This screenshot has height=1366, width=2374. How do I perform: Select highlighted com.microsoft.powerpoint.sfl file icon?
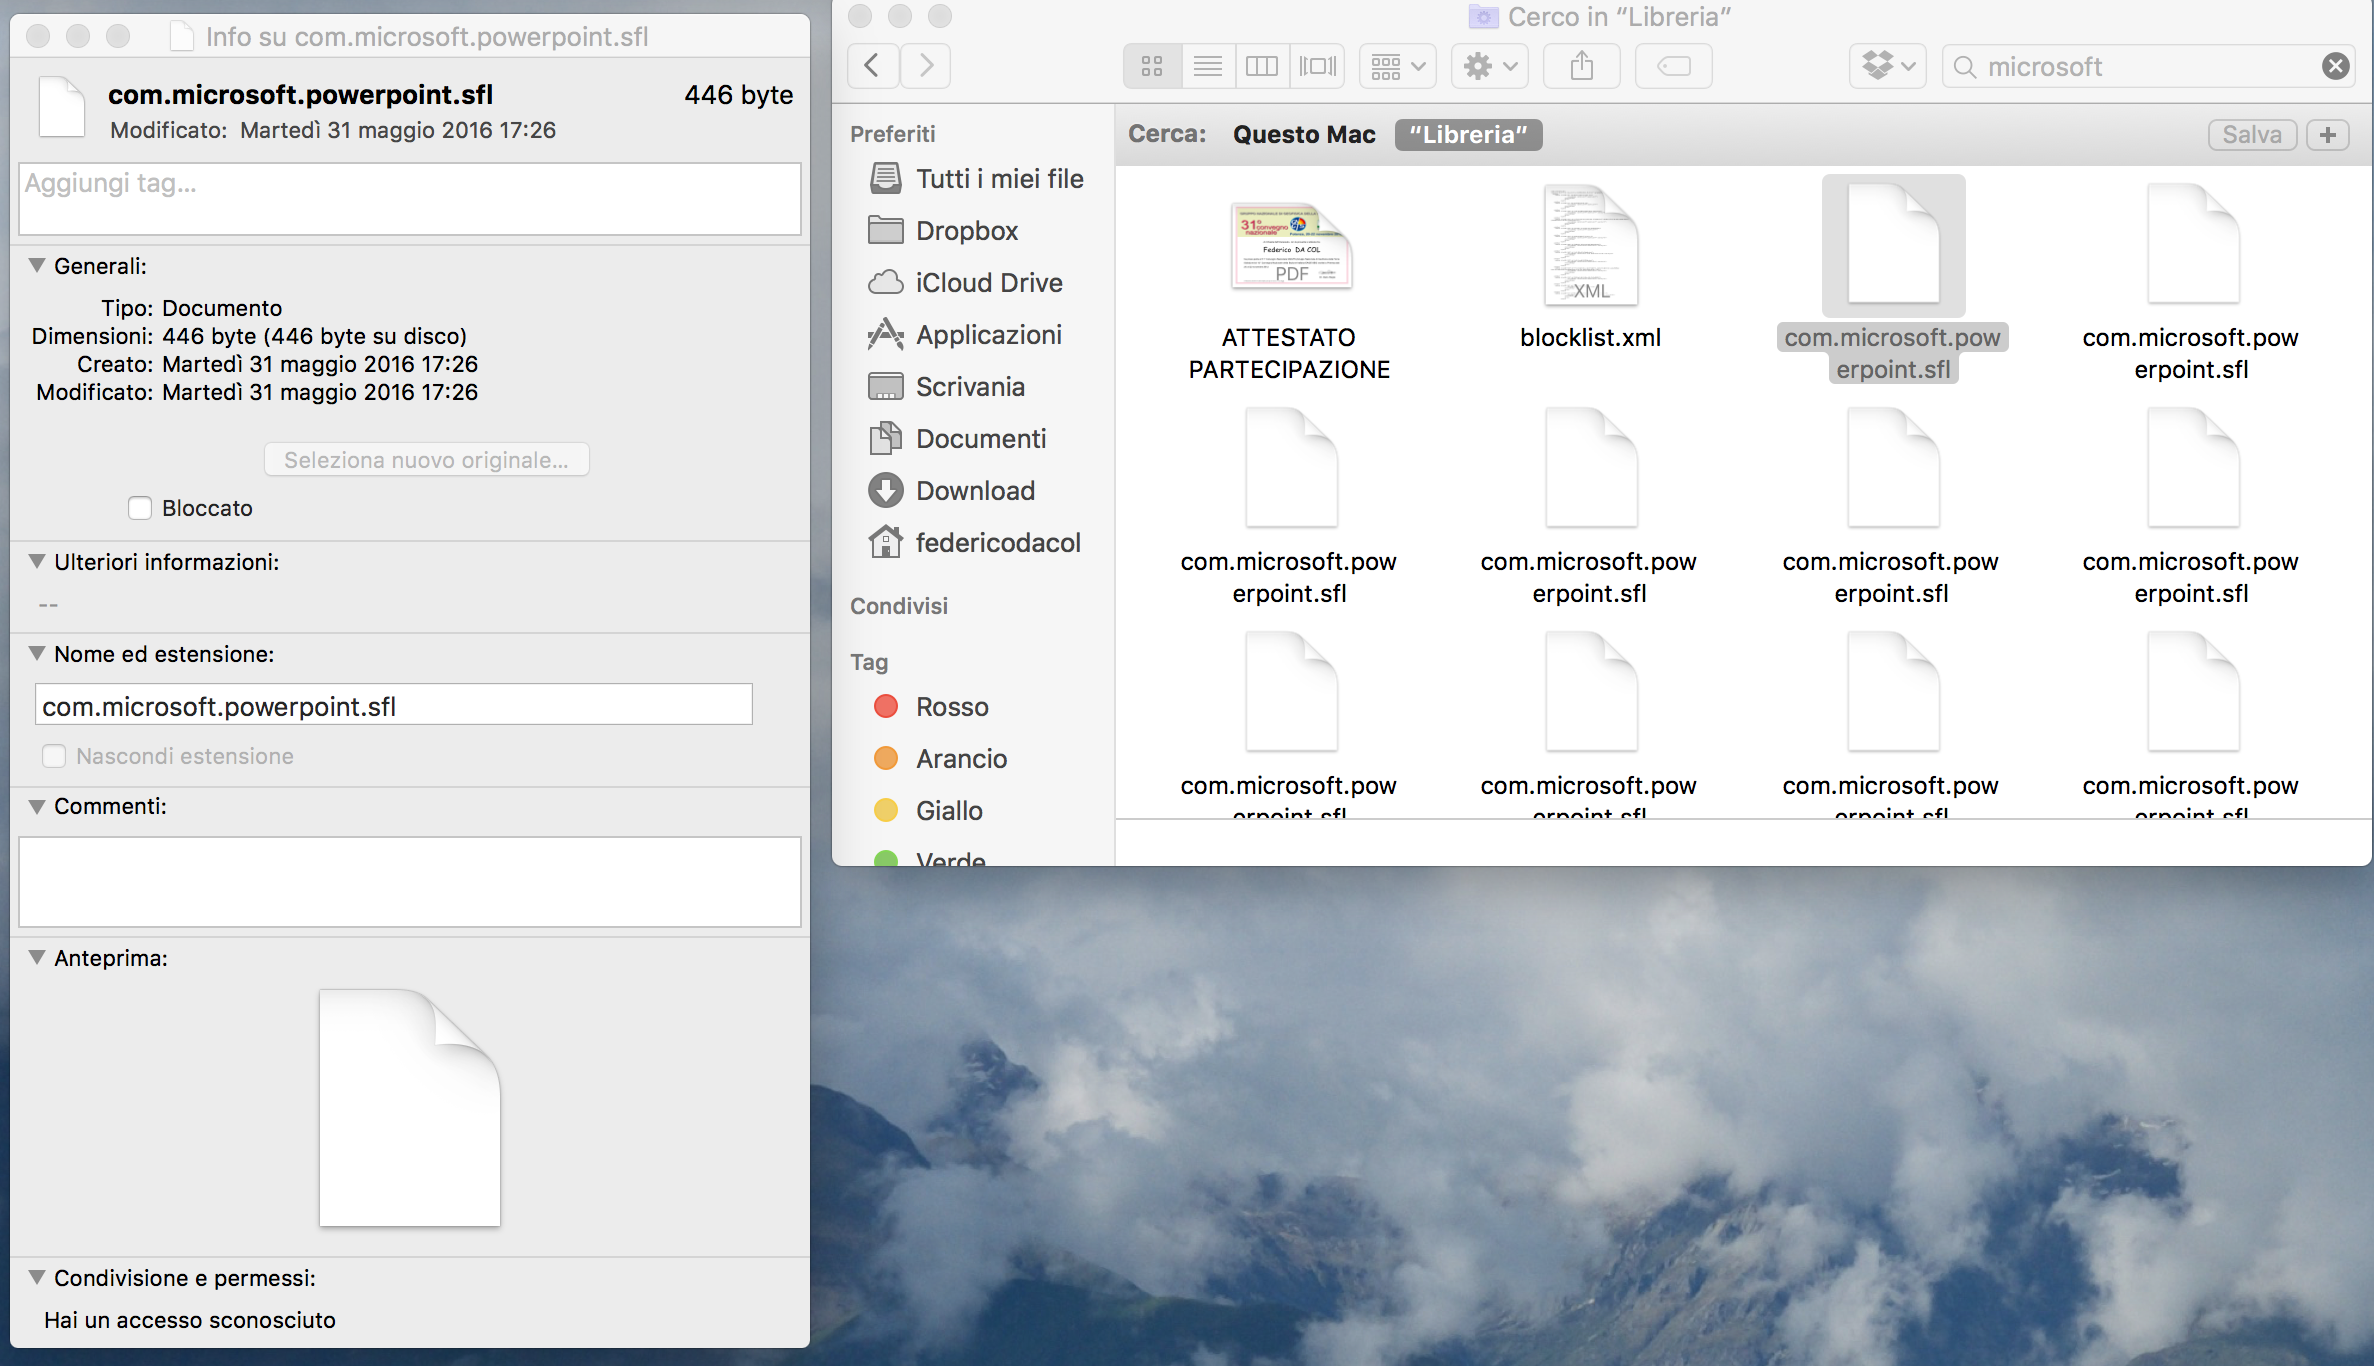[x=1893, y=246]
